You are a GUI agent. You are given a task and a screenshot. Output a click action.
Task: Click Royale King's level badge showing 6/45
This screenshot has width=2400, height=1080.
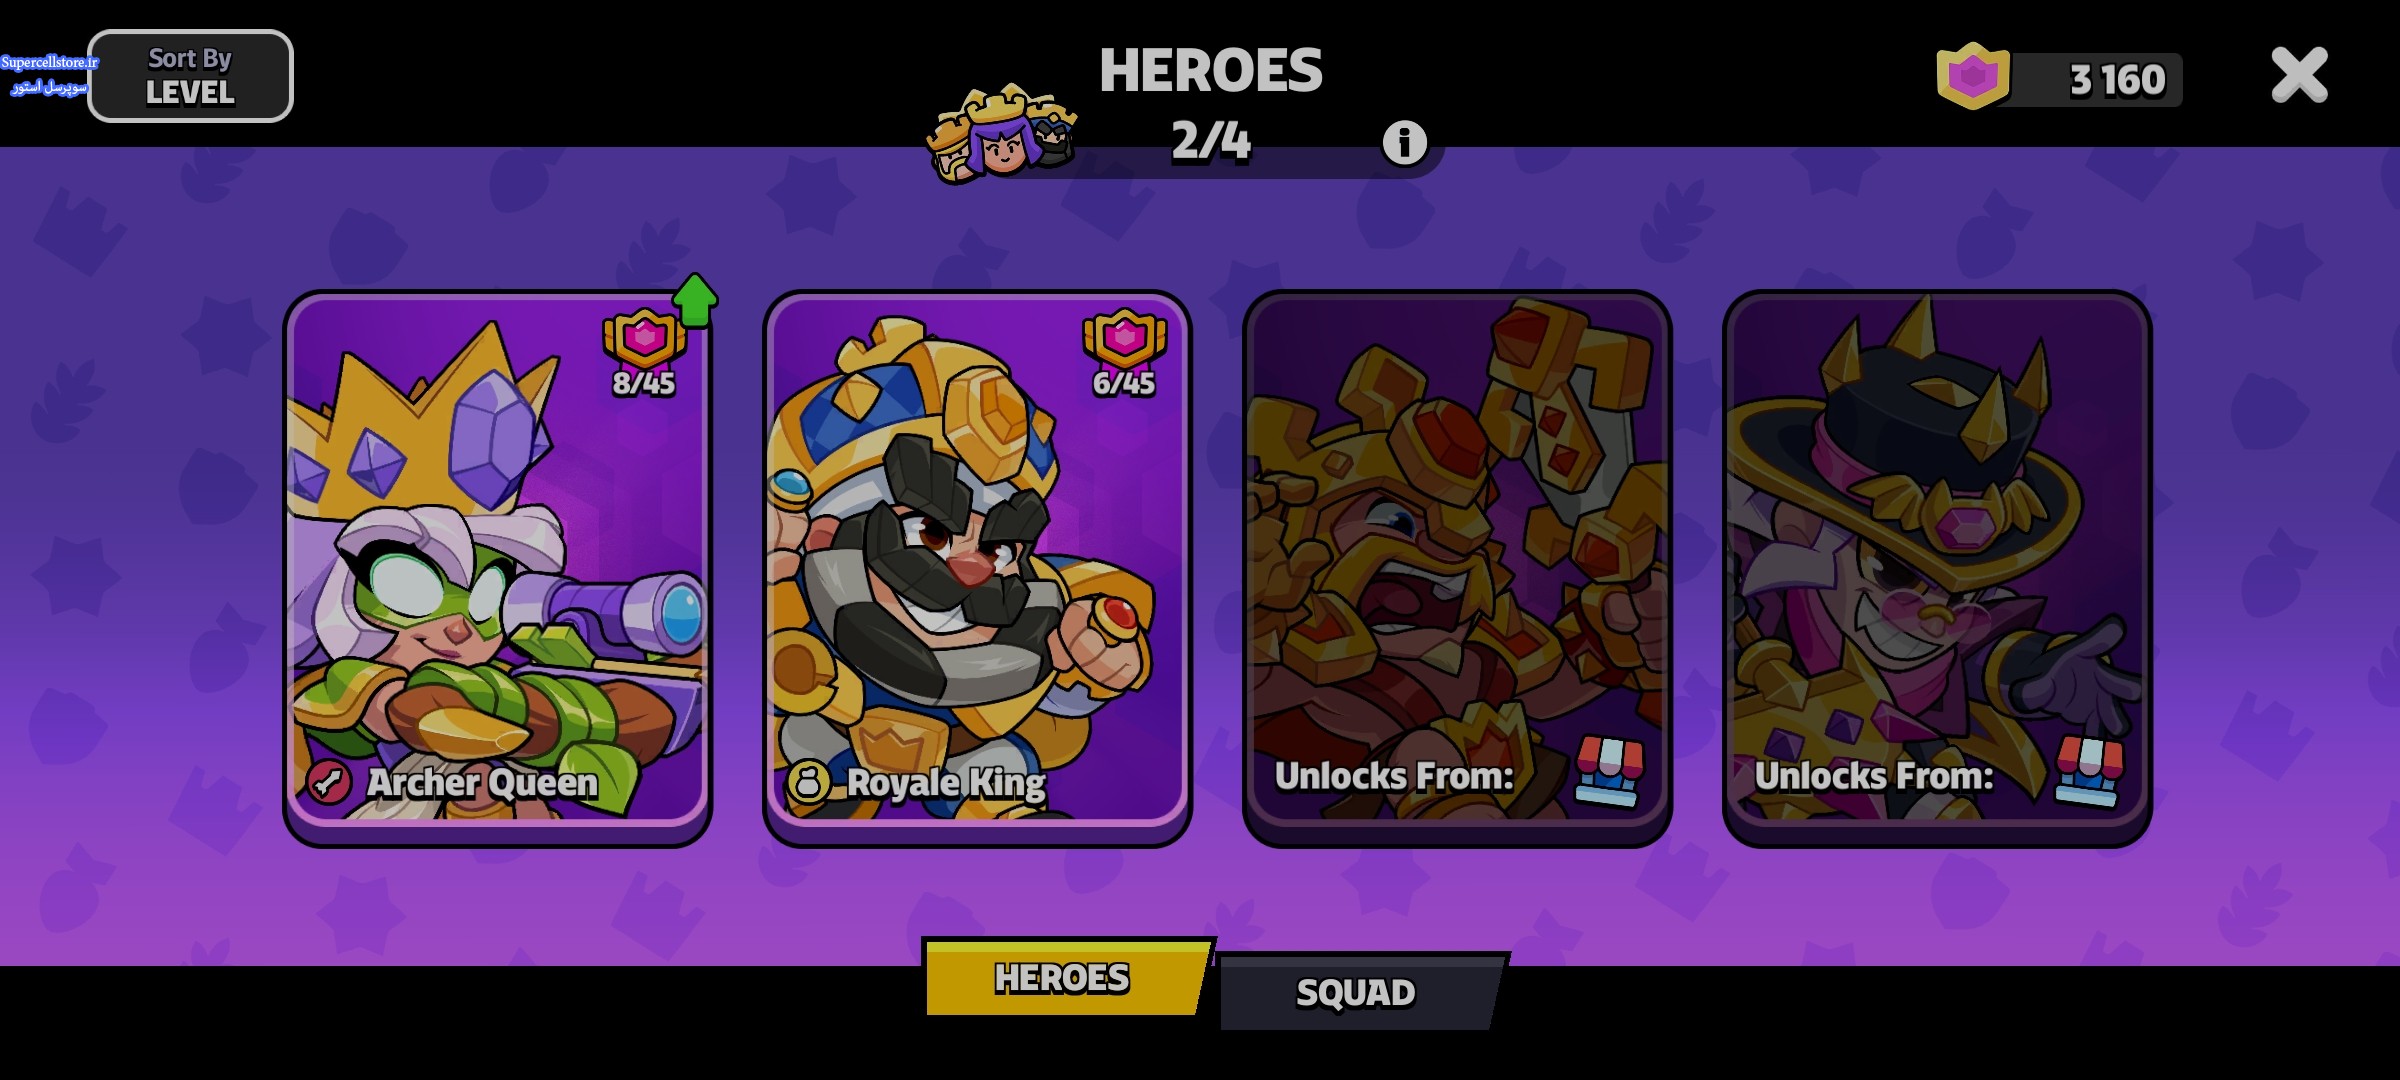tap(1124, 353)
